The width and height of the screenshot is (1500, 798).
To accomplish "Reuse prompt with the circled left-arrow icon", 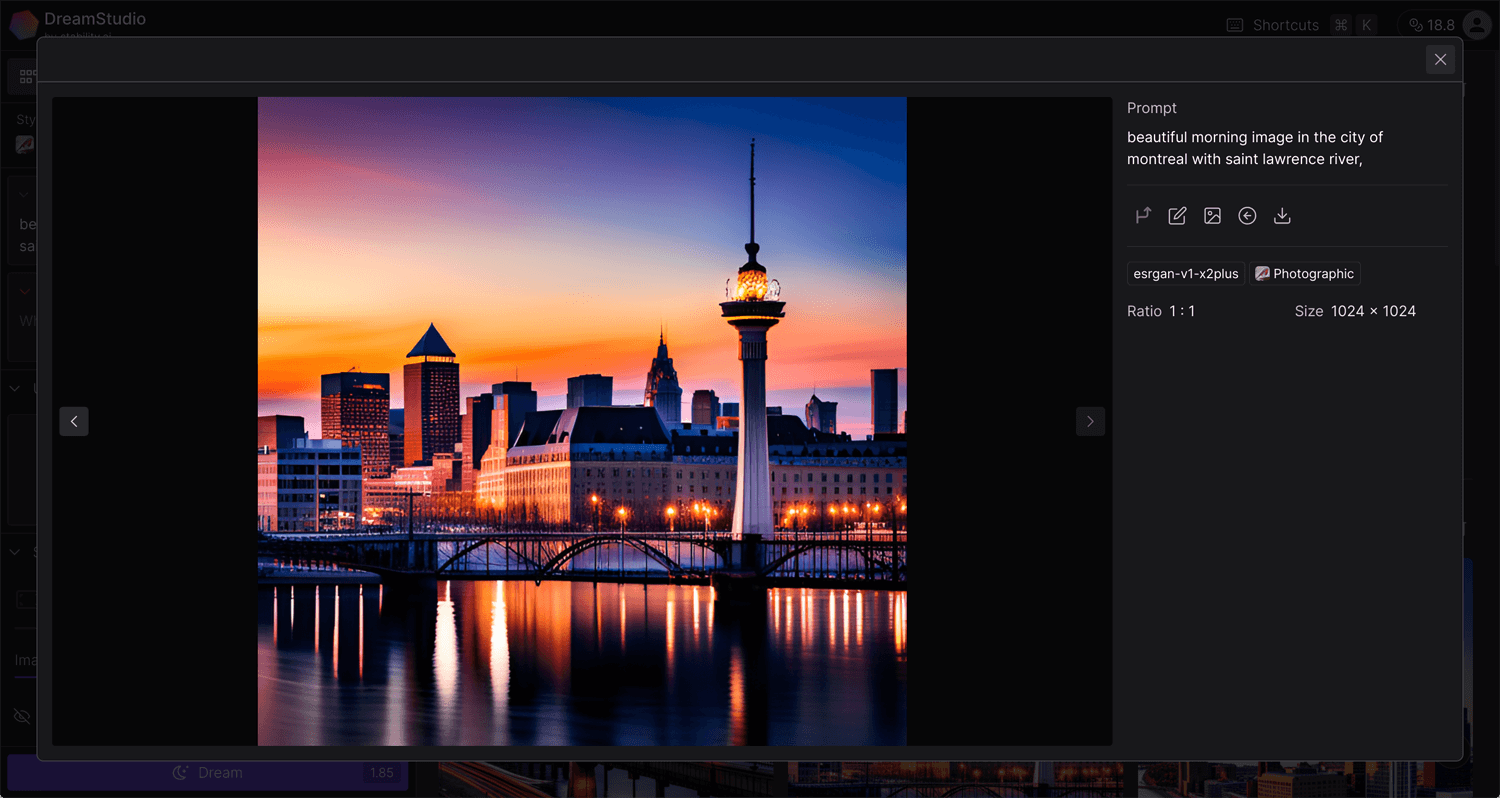I will (1247, 216).
